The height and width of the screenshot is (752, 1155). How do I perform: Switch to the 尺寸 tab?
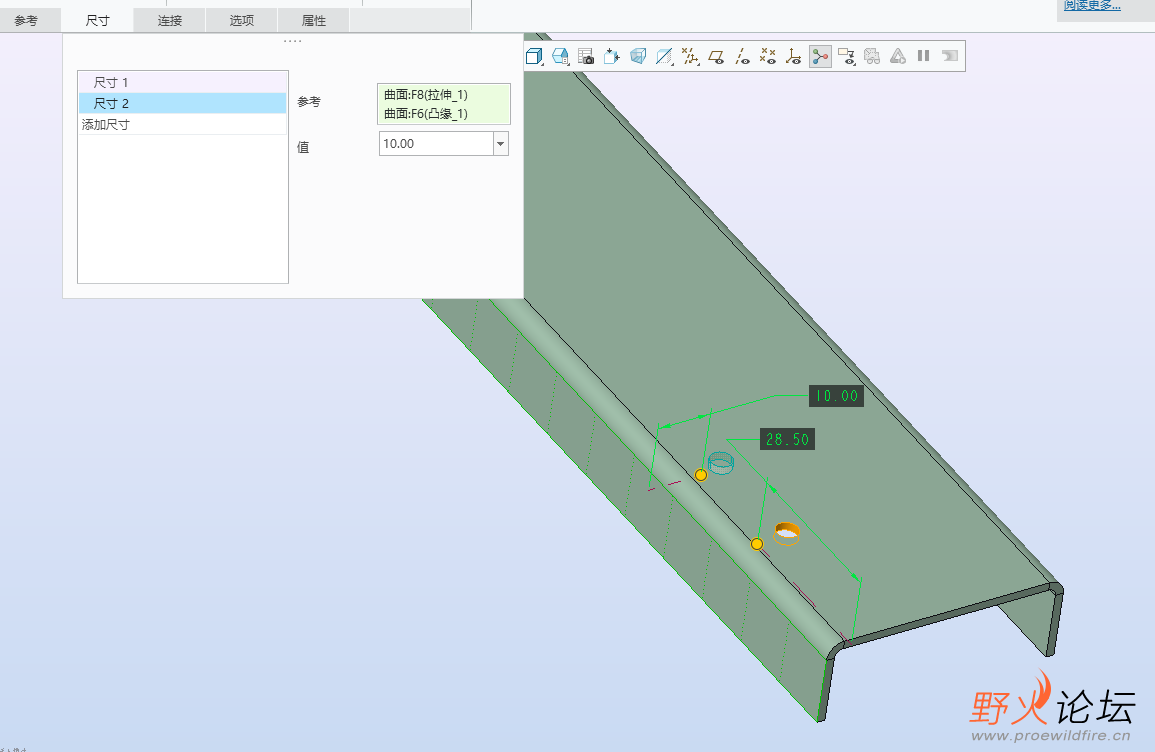tap(97, 21)
